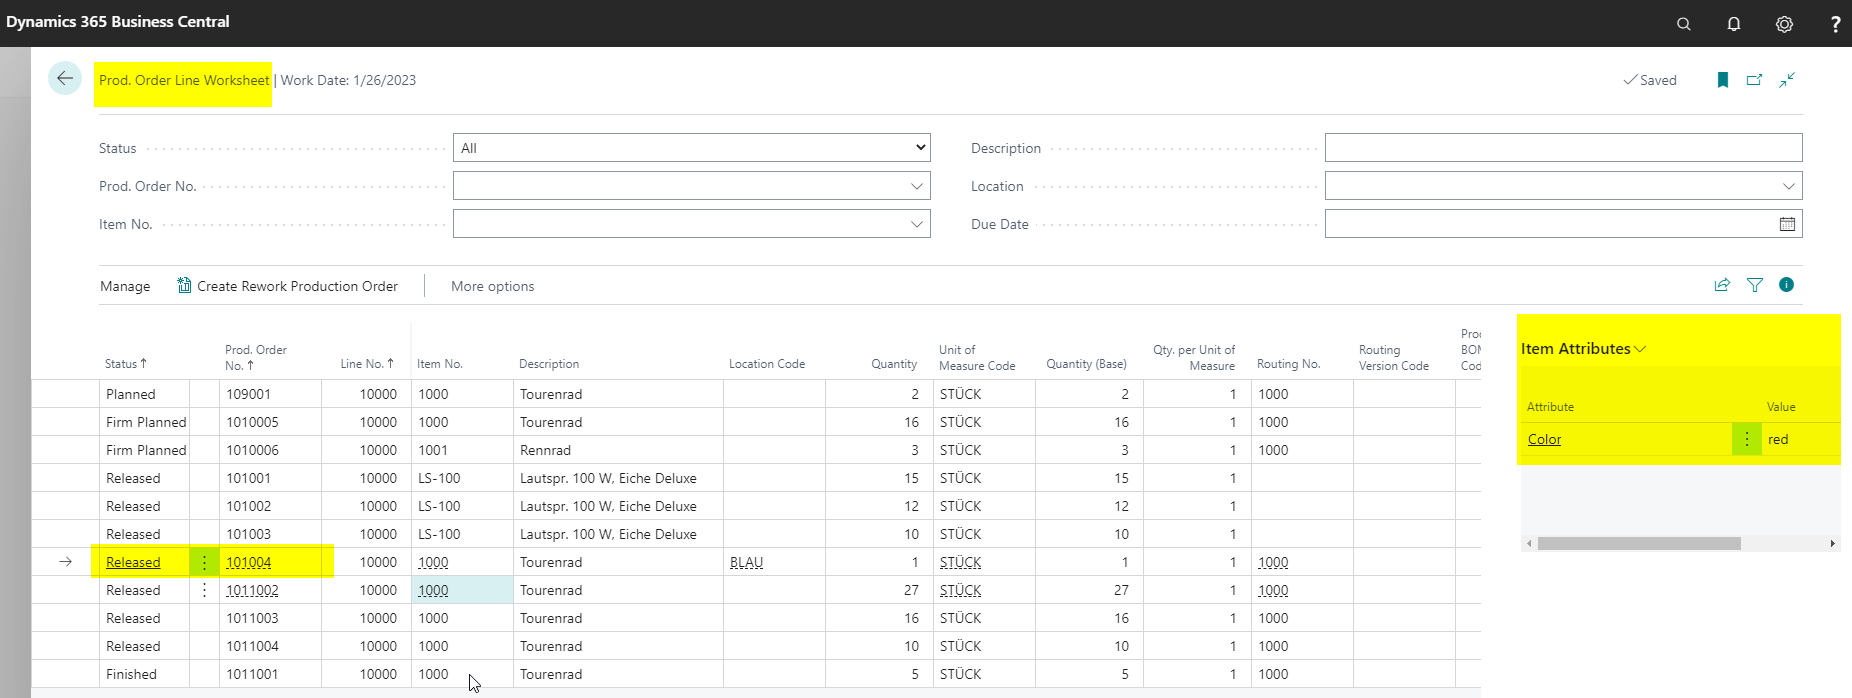Click the help question mark icon
The image size is (1852, 698).
tap(1835, 24)
